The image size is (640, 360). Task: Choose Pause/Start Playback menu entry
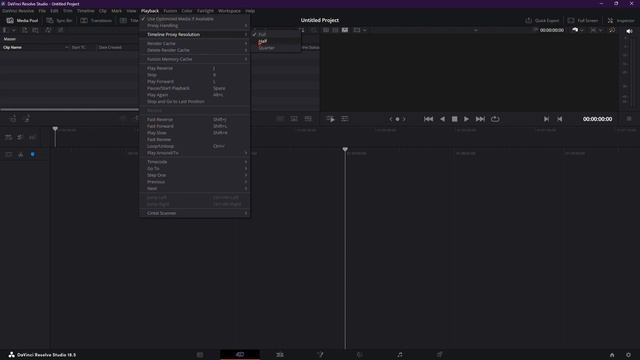coord(195,88)
